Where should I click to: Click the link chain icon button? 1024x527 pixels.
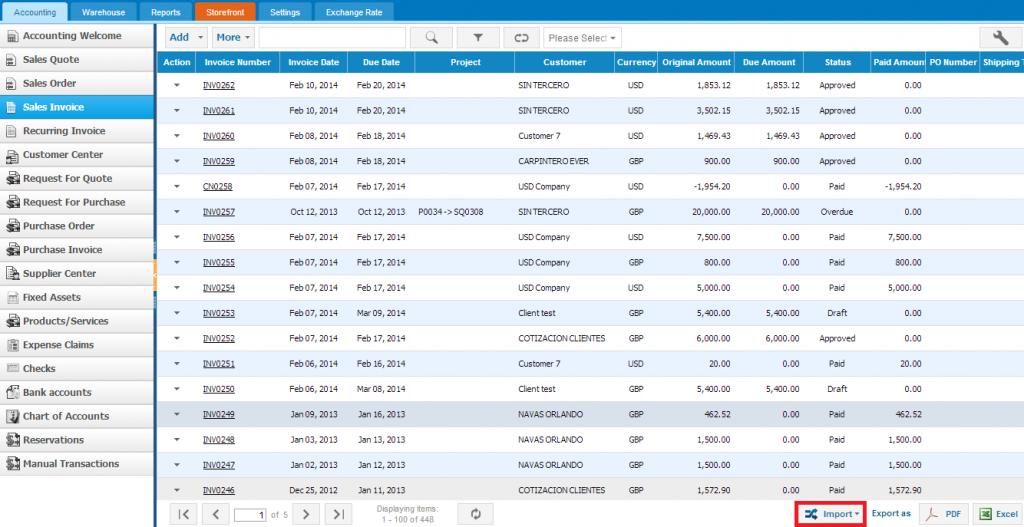point(521,38)
